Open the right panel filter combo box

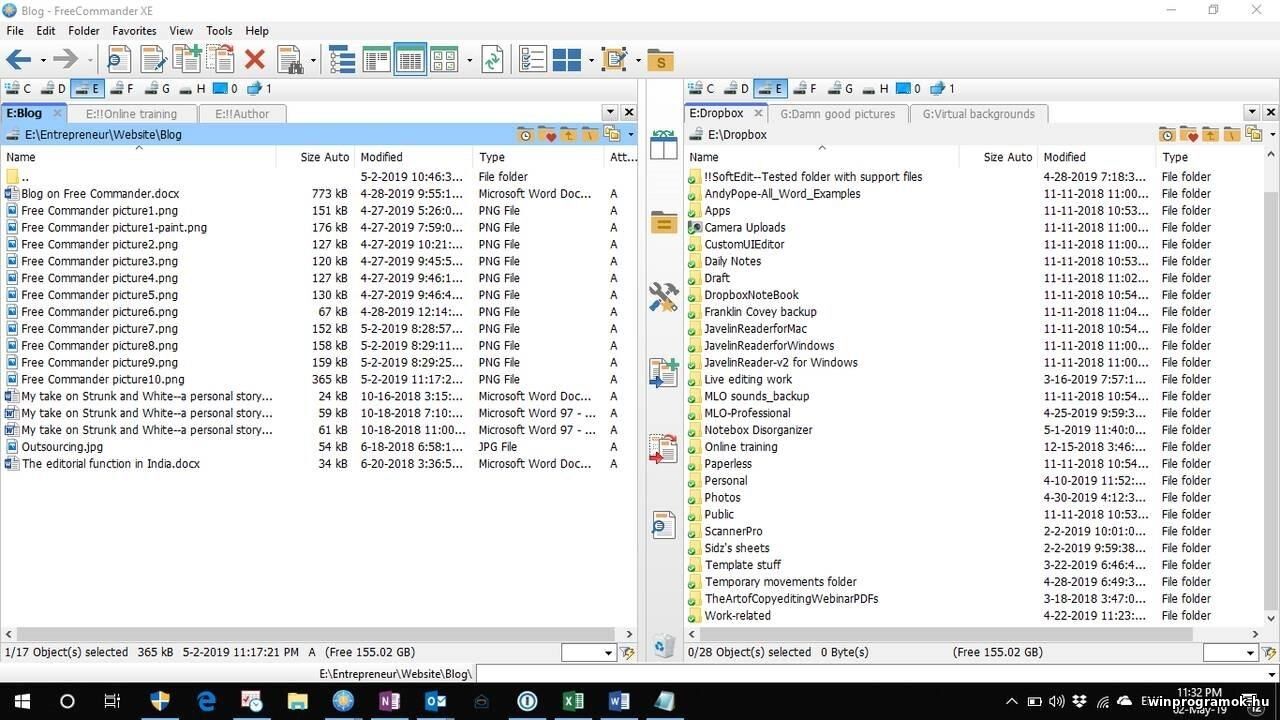point(1230,652)
